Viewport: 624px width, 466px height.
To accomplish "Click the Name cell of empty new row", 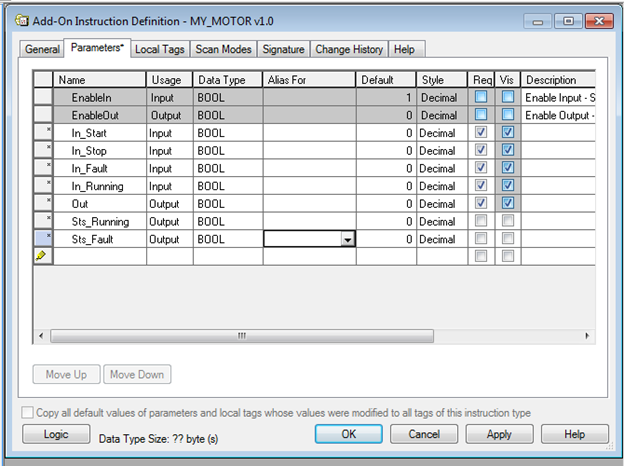I will click(x=100, y=257).
